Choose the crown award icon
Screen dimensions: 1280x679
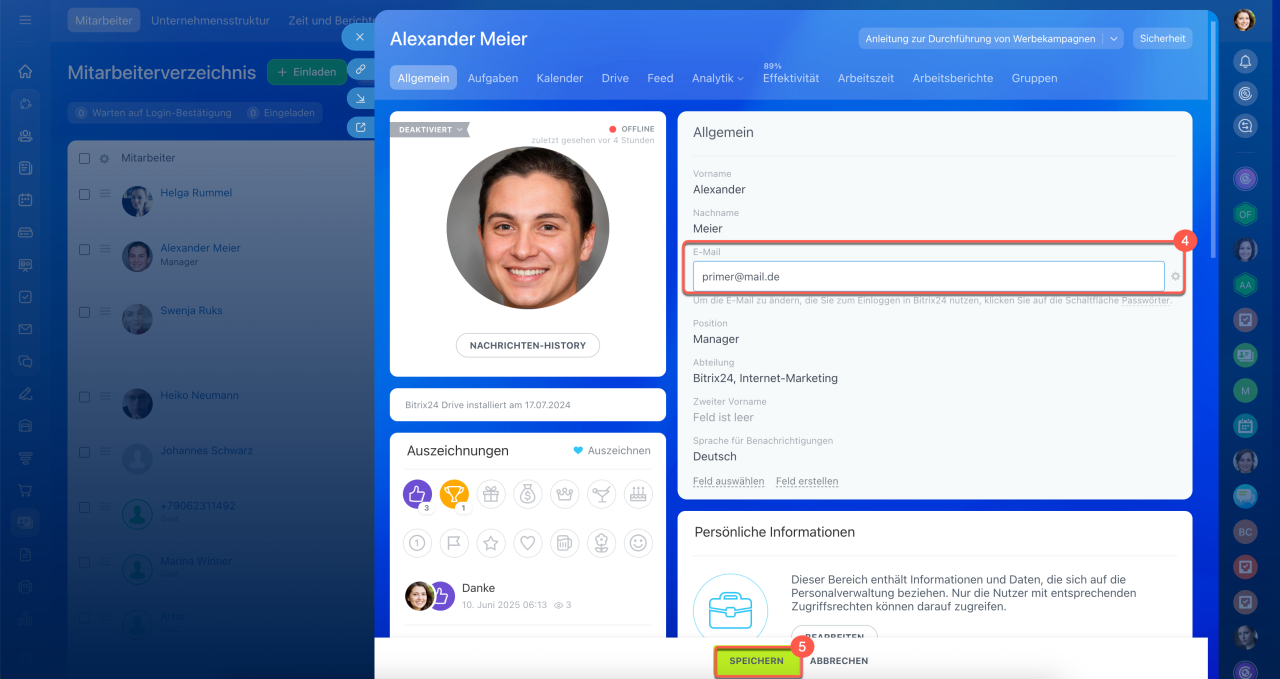pos(564,493)
